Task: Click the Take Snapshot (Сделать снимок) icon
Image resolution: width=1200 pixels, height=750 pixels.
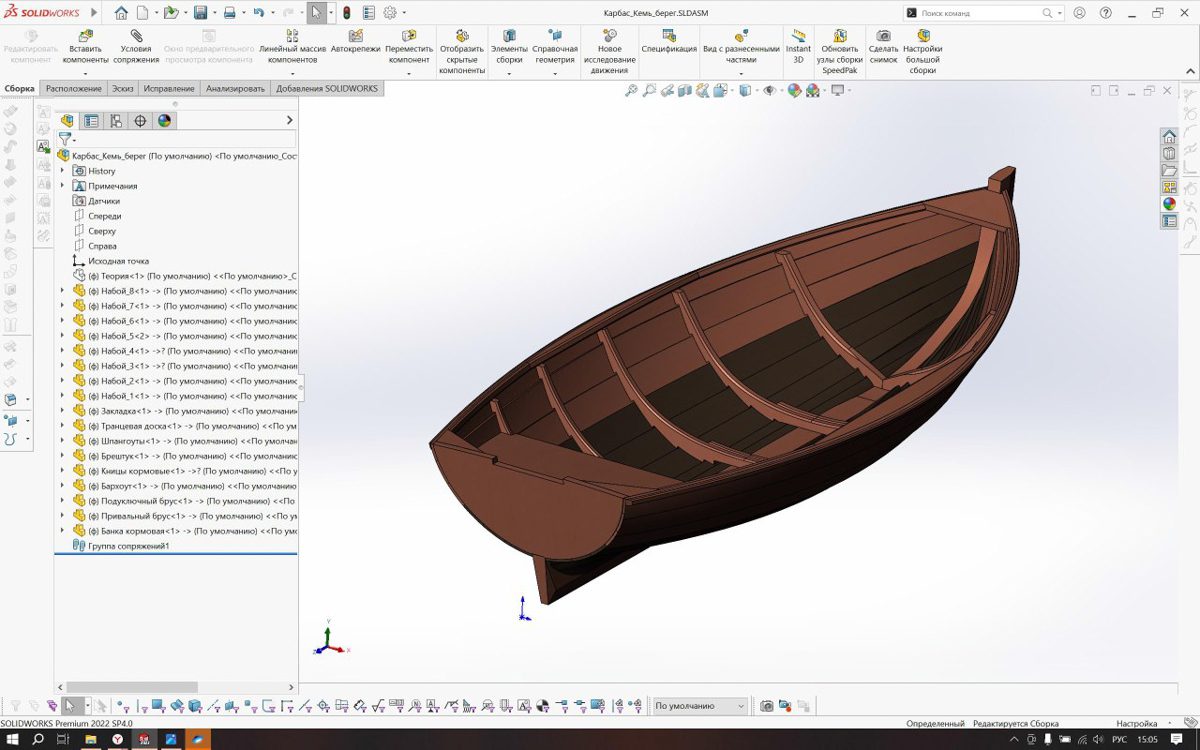Action: tap(883, 37)
